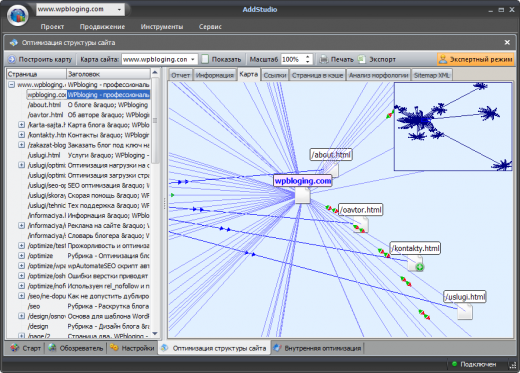The image size is (520, 373).
Task: Click the green plus on kontakty.html node
Action: tap(420, 267)
